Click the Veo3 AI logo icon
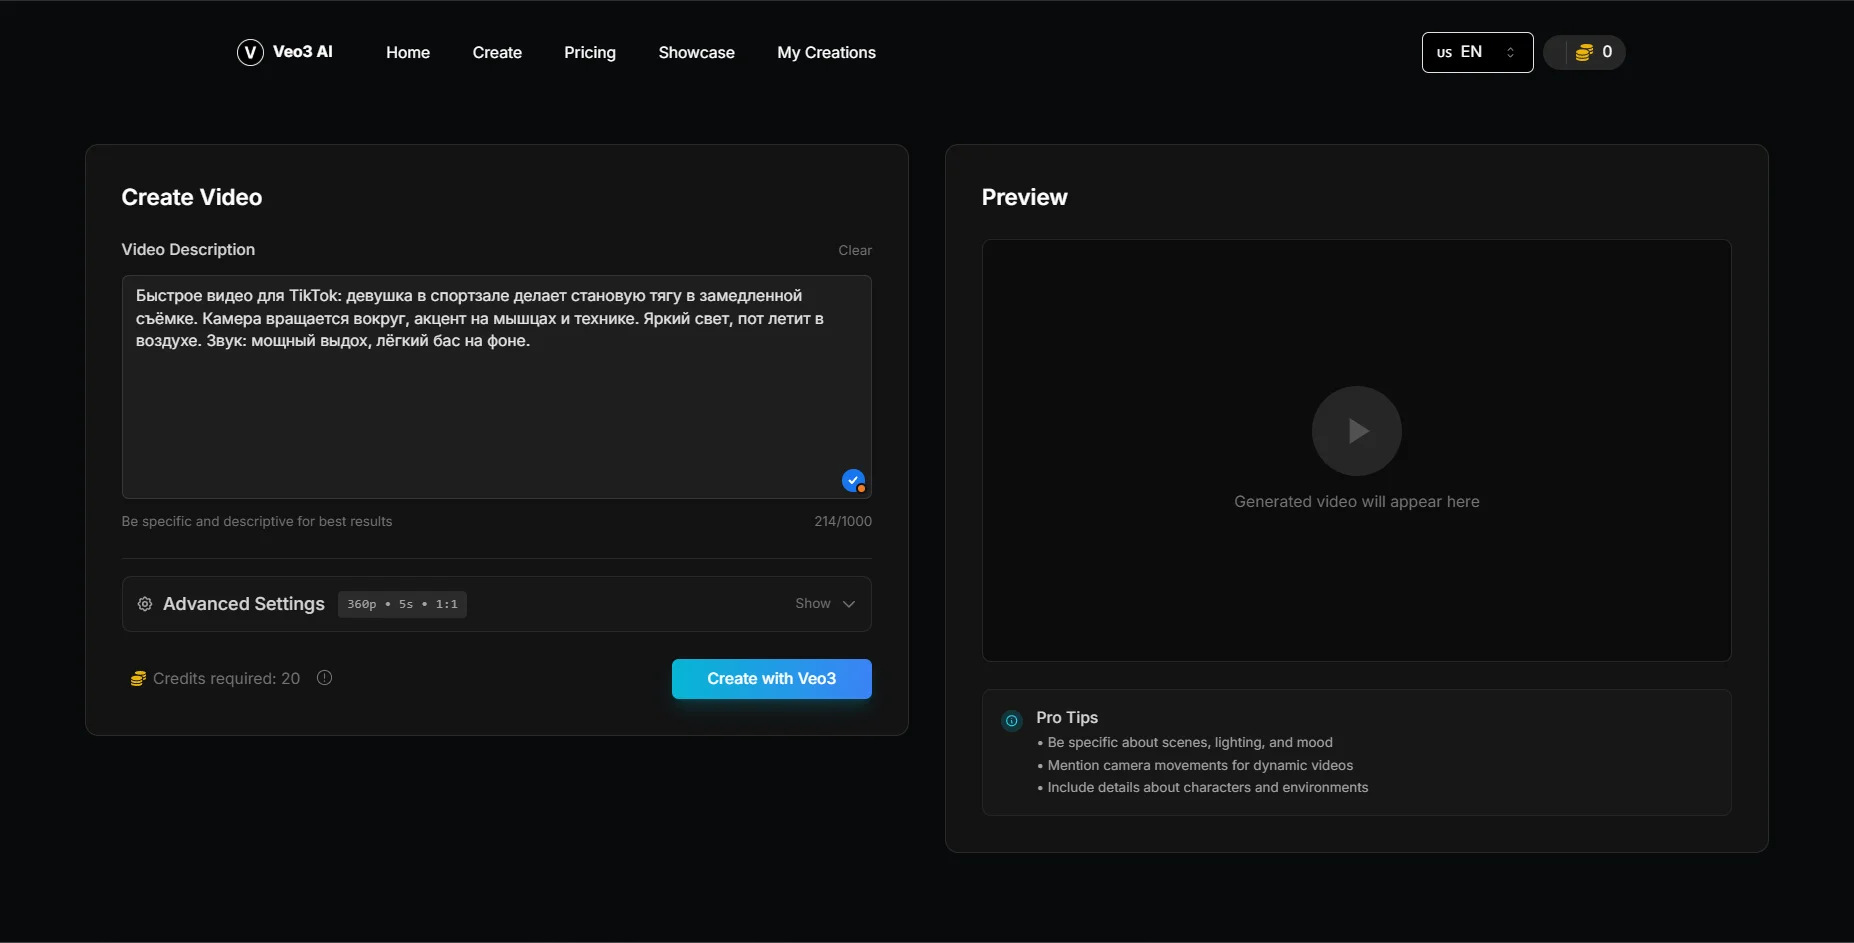This screenshot has height=943, width=1854. pyautogui.click(x=250, y=52)
